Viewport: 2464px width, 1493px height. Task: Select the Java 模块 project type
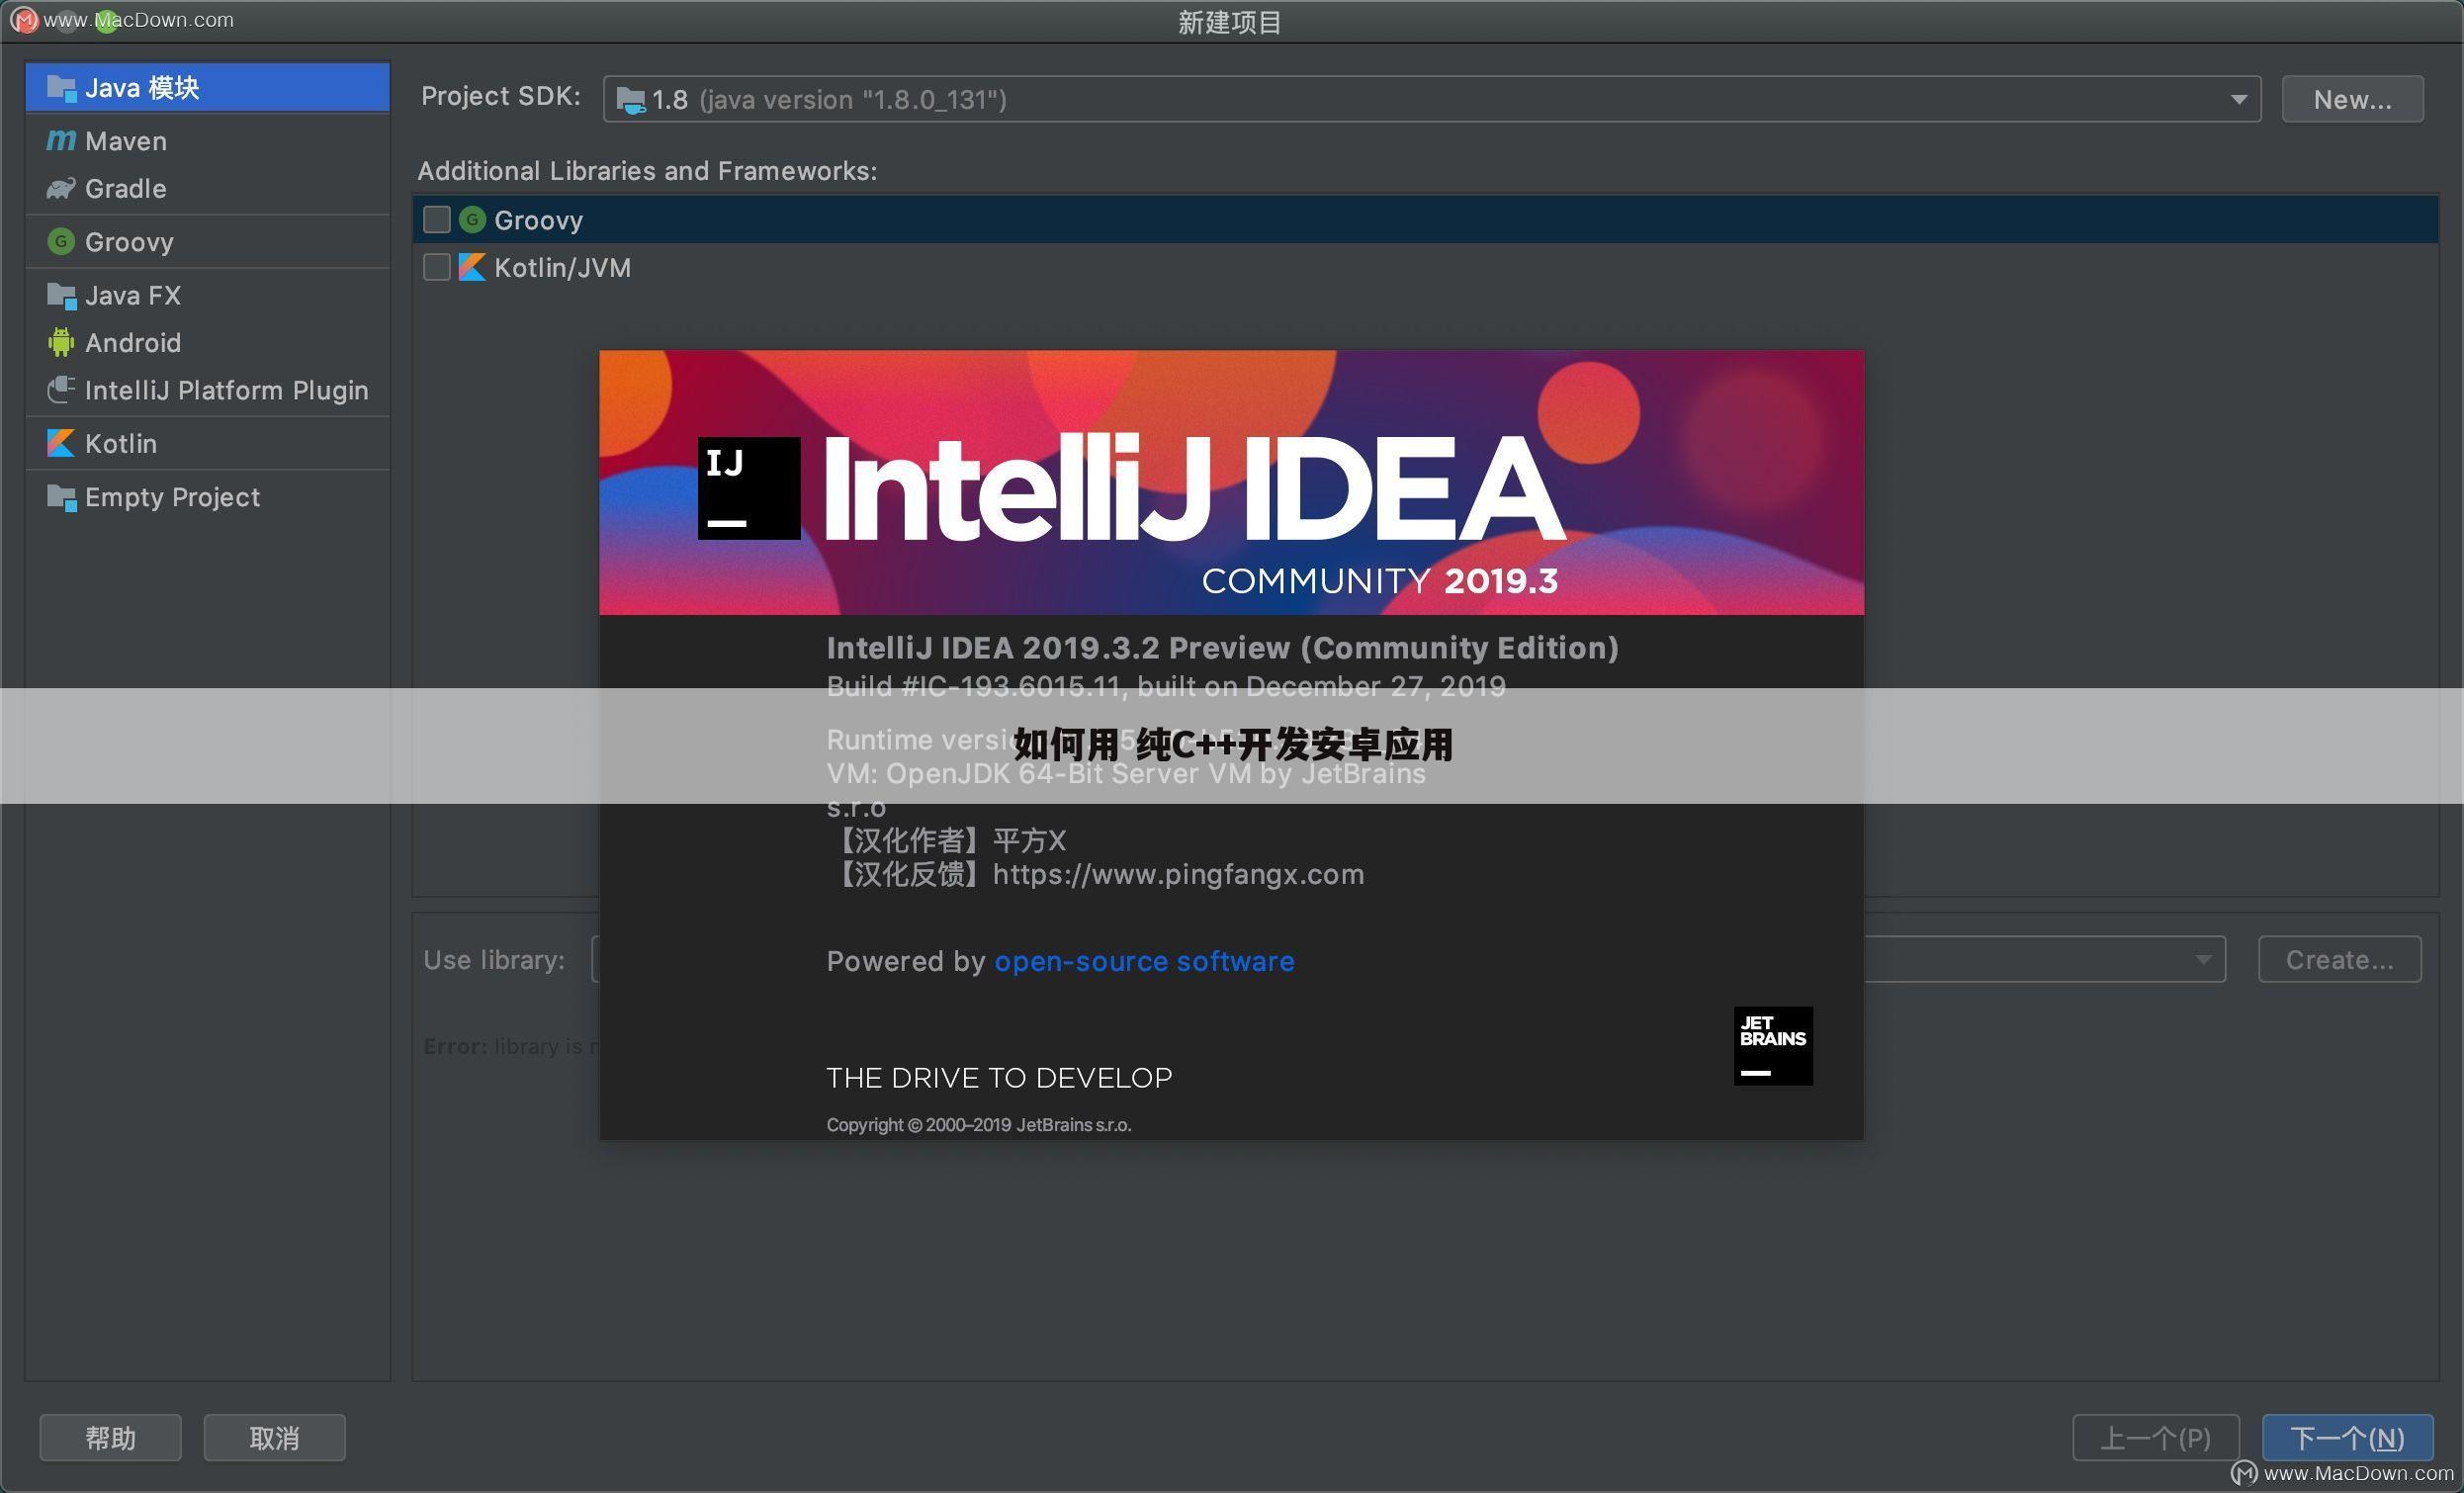(207, 88)
